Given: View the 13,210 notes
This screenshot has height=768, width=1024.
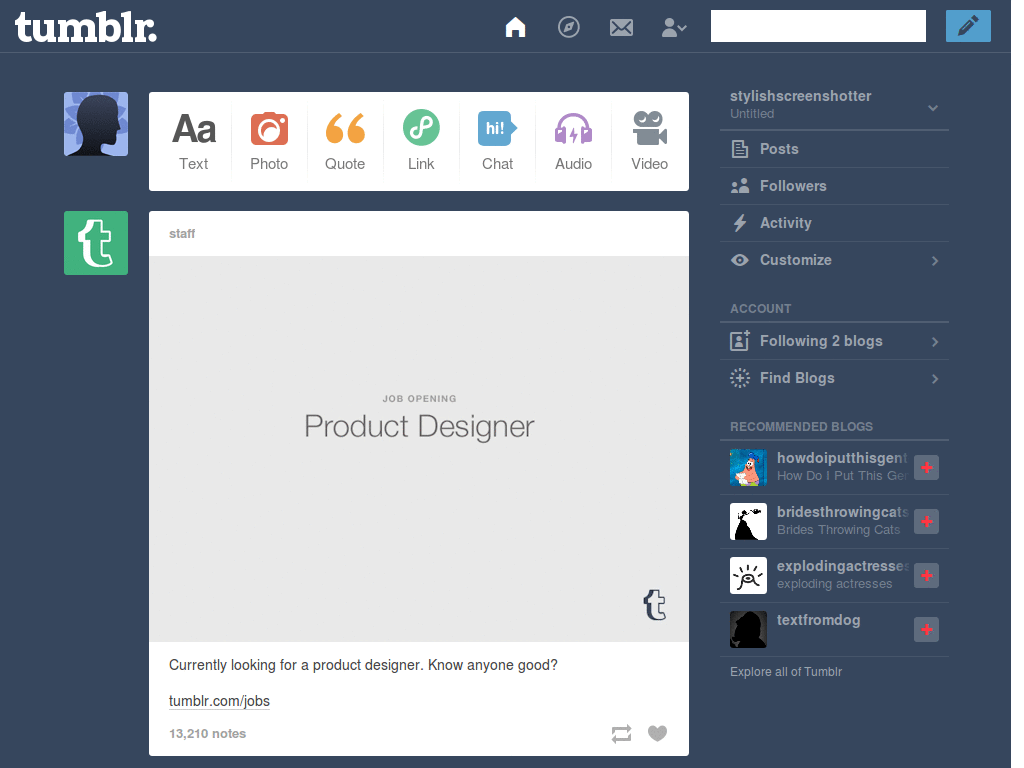Looking at the screenshot, I should click(208, 733).
